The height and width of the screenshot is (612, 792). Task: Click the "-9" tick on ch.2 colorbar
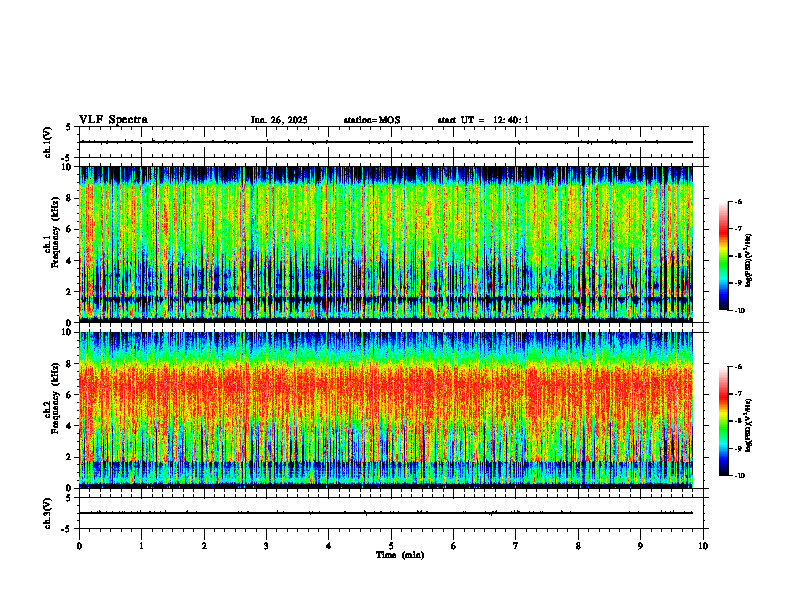pyautogui.click(x=737, y=448)
